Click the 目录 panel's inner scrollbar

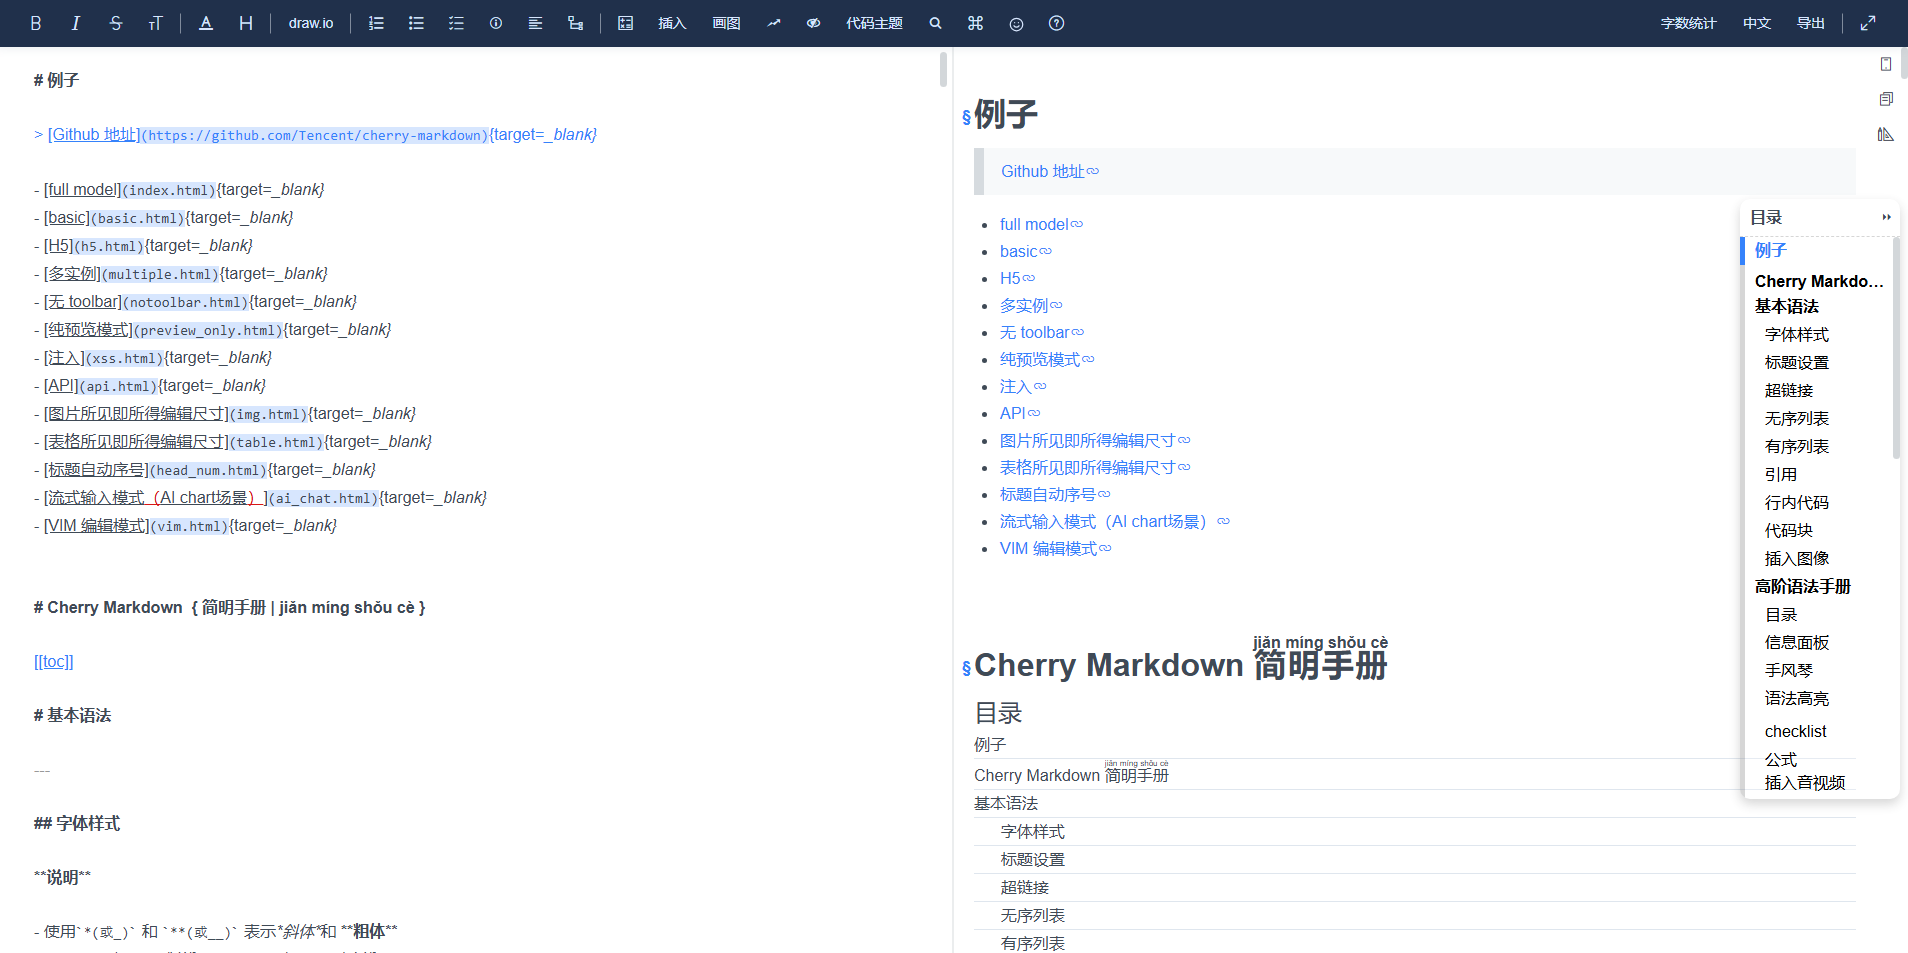(x=1896, y=348)
